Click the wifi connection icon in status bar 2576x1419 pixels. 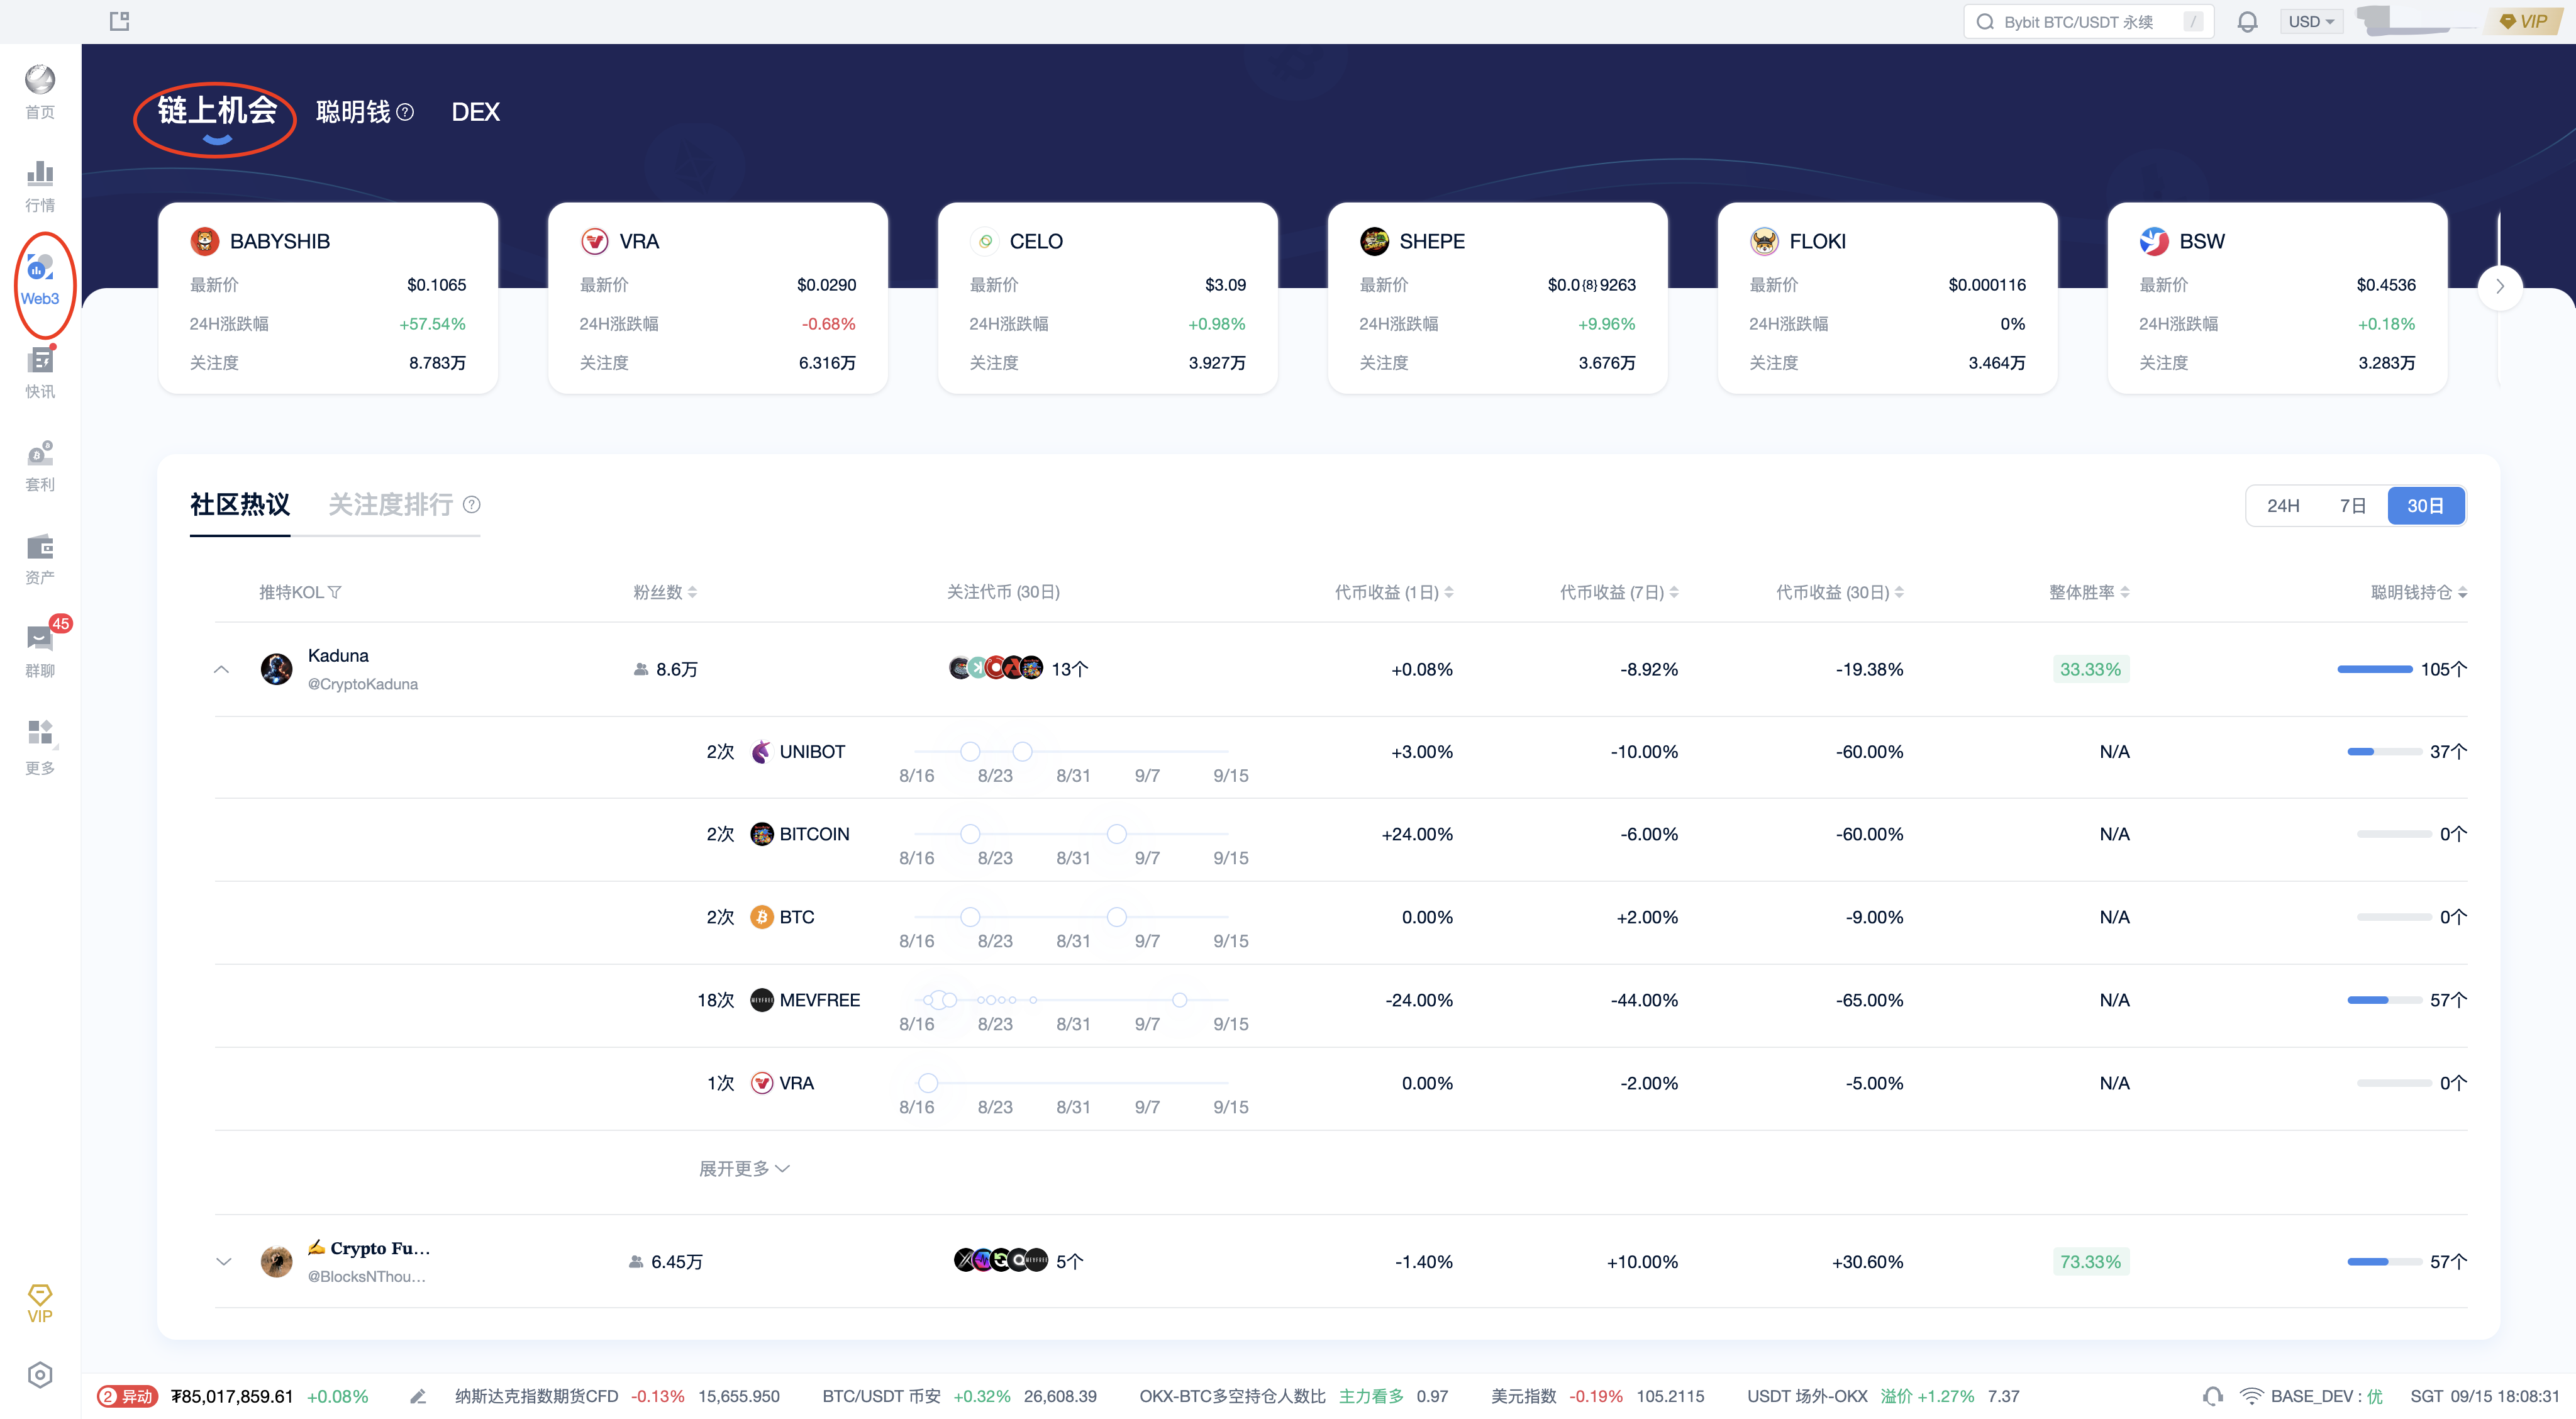(2251, 1396)
